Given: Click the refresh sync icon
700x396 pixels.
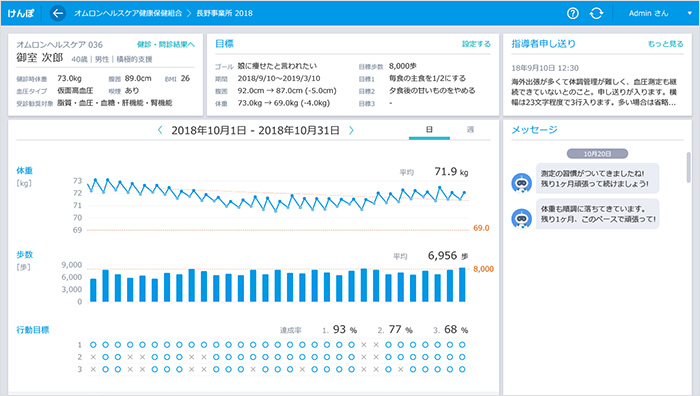Looking at the screenshot, I should point(596,13).
